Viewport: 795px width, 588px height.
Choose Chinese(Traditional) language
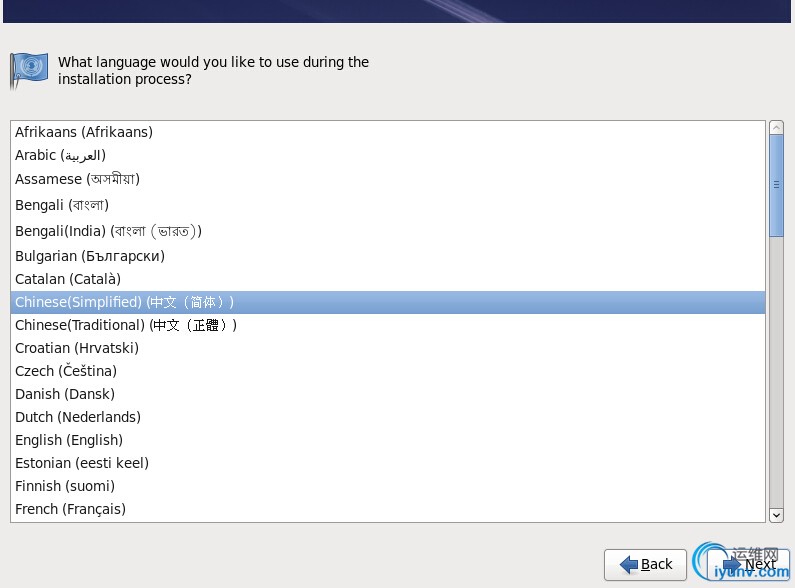click(387, 325)
